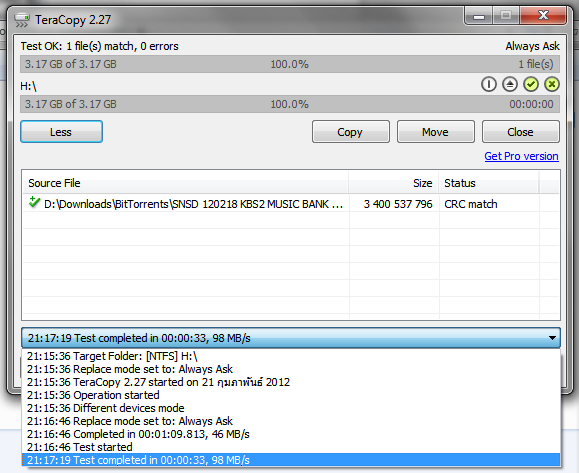Image resolution: width=579 pixels, height=473 pixels.
Task: Click the pause icon next to H:\
Action: (x=489, y=84)
